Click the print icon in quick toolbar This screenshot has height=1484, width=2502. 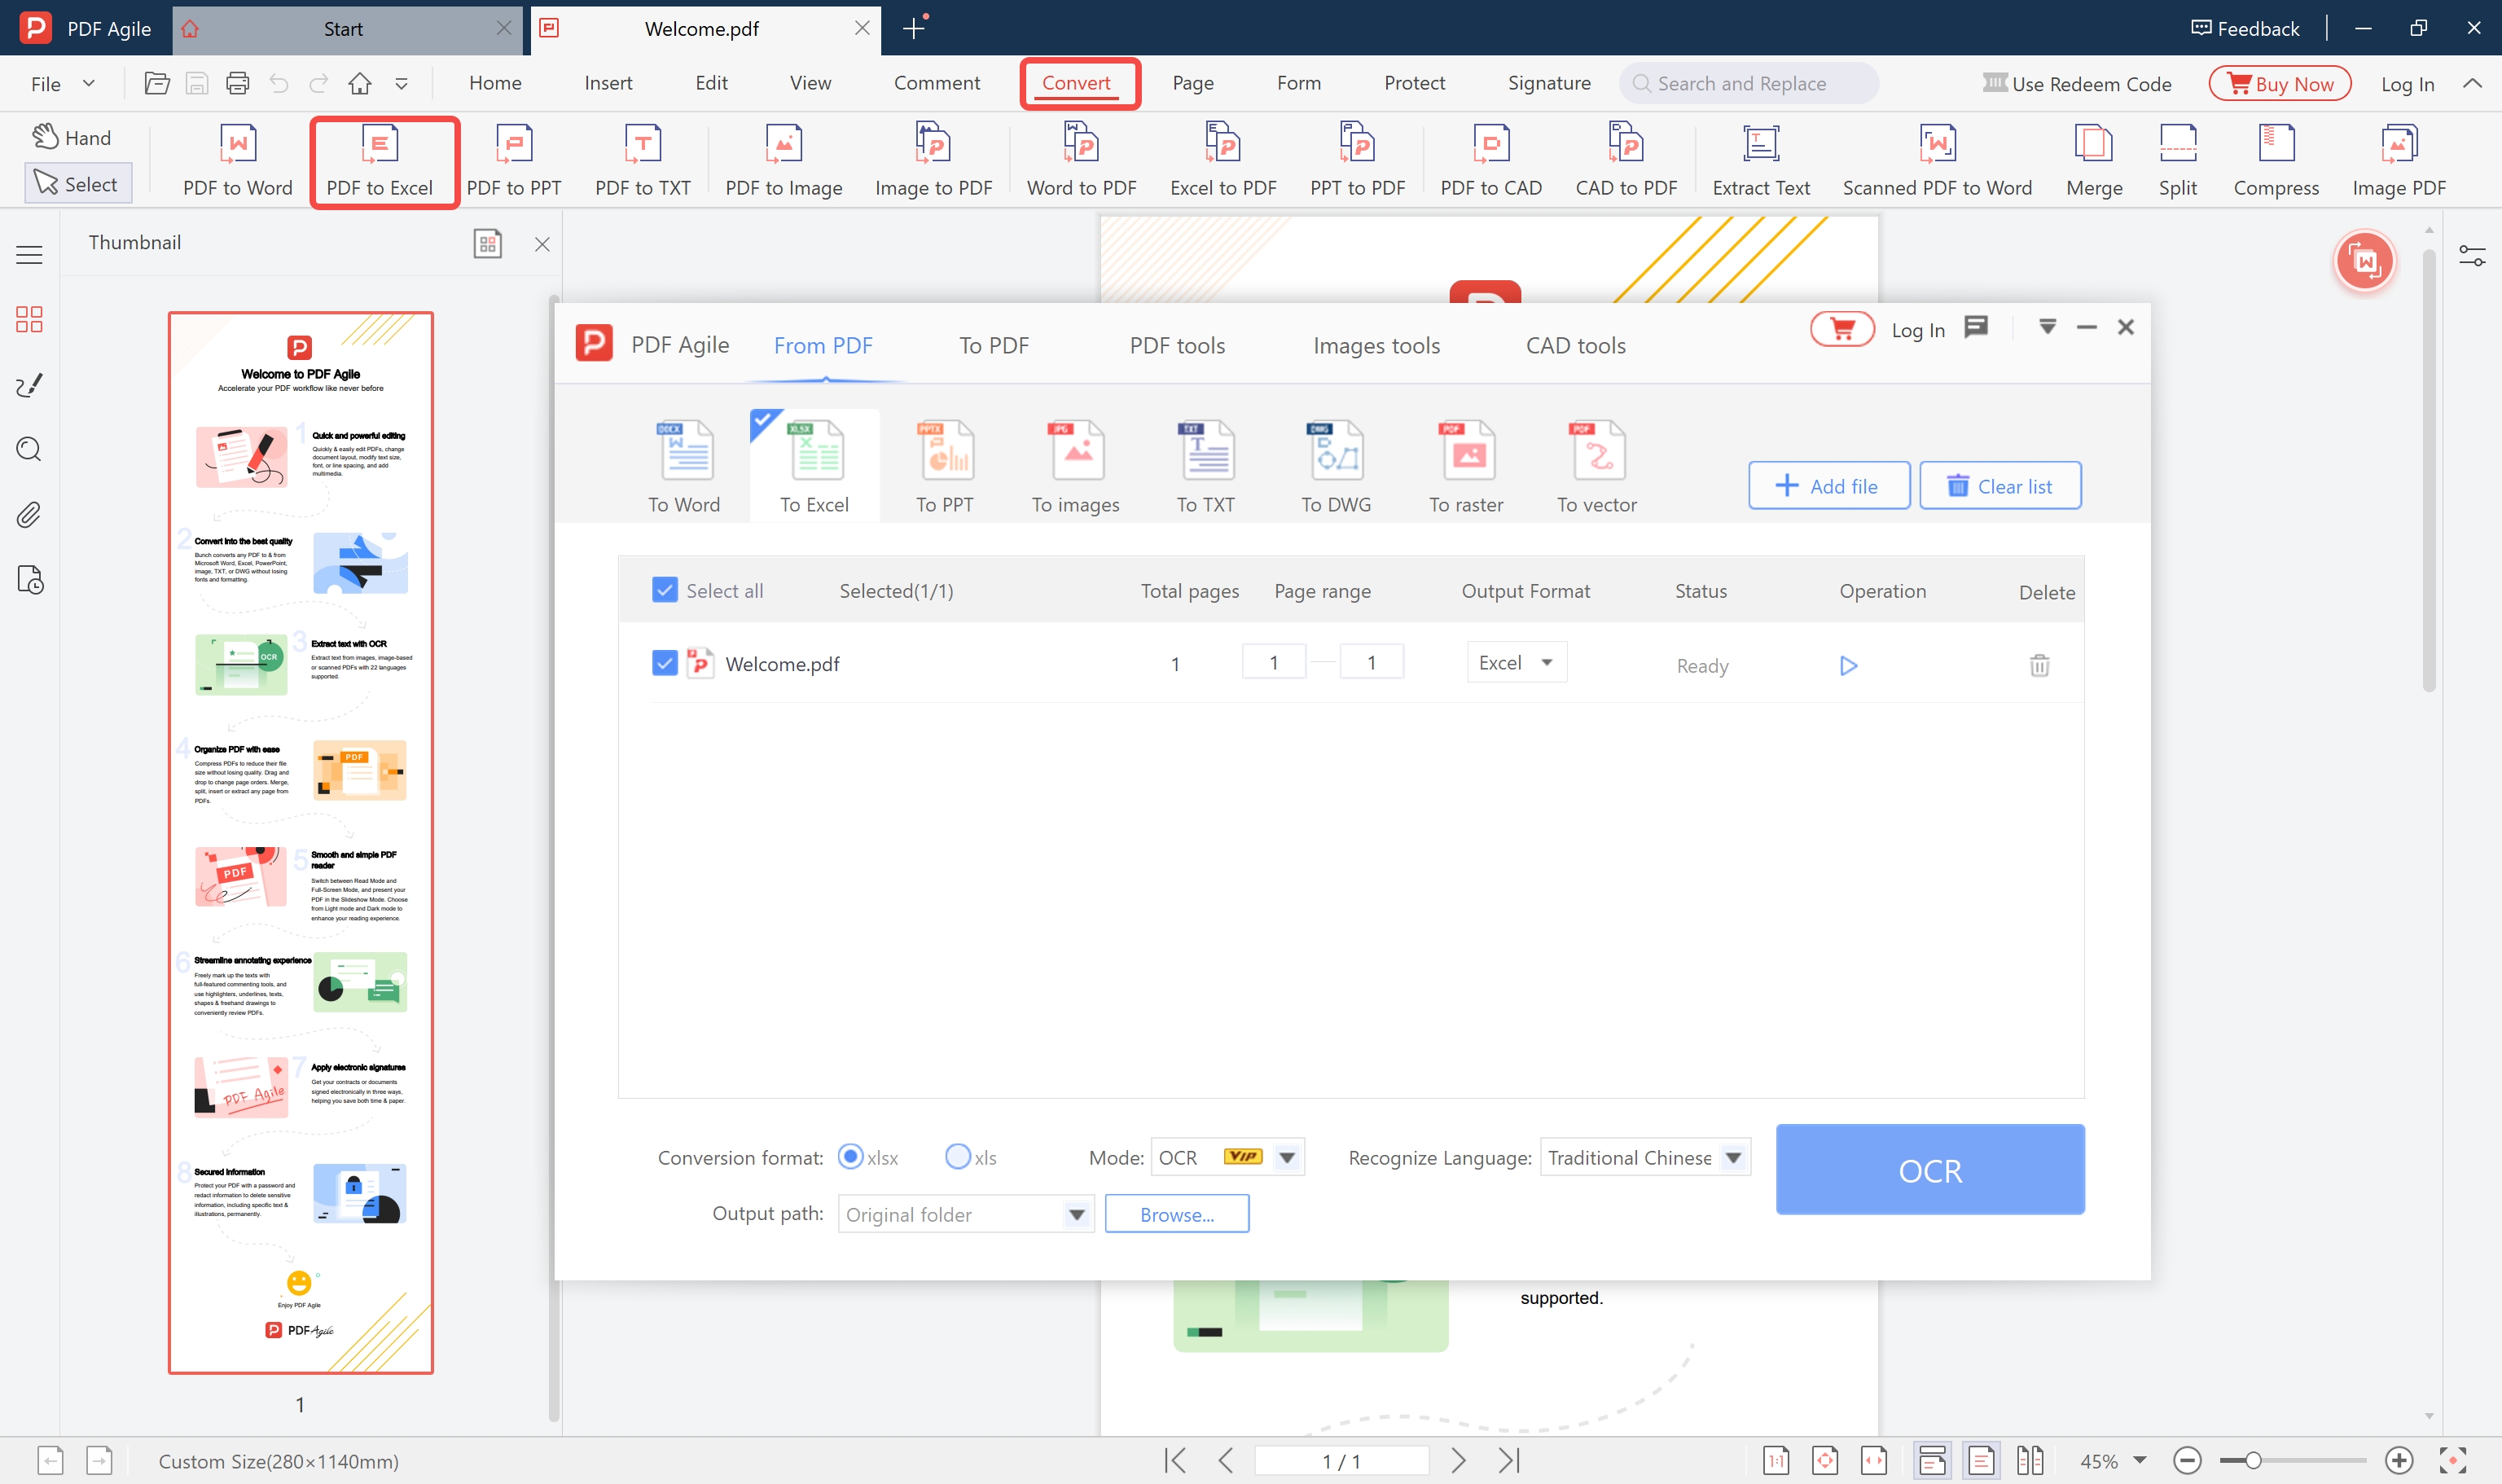pos(237,83)
